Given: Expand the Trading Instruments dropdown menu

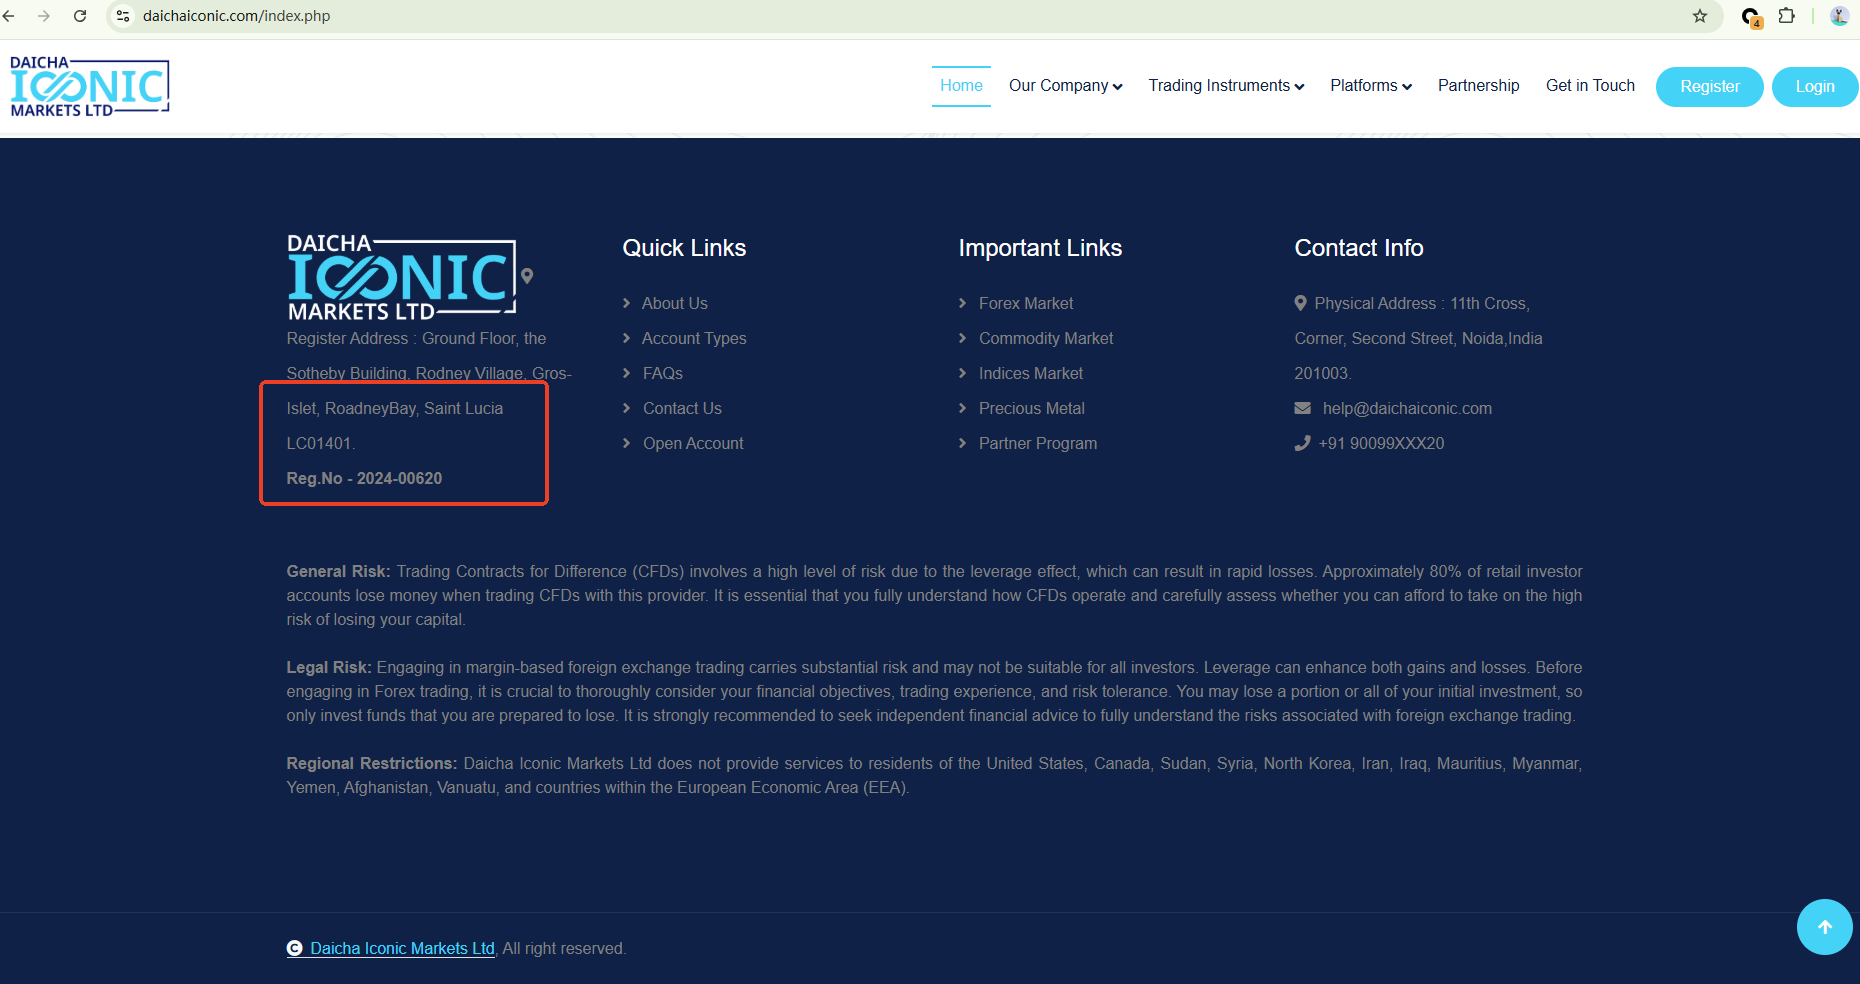Looking at the screenshot, I should click(x=1227, y=86).
